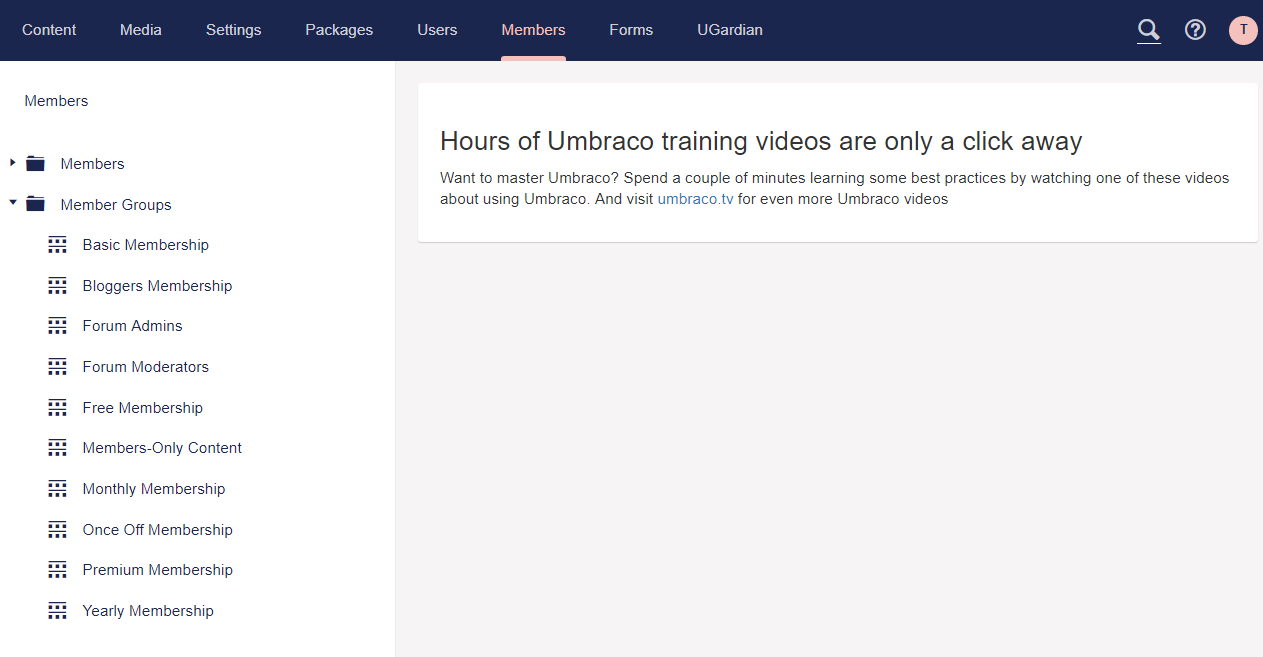Image resolution: width=1263 pixels, height=657 pixels.
Task: Open the UGardian section
Action: point(730,30)
